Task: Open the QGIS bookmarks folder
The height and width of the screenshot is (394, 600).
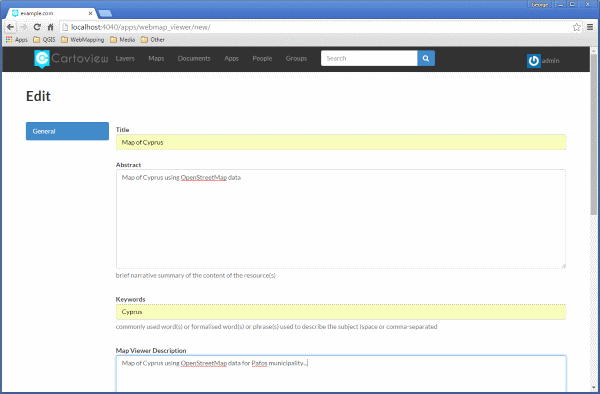Action: click(44, 40)
